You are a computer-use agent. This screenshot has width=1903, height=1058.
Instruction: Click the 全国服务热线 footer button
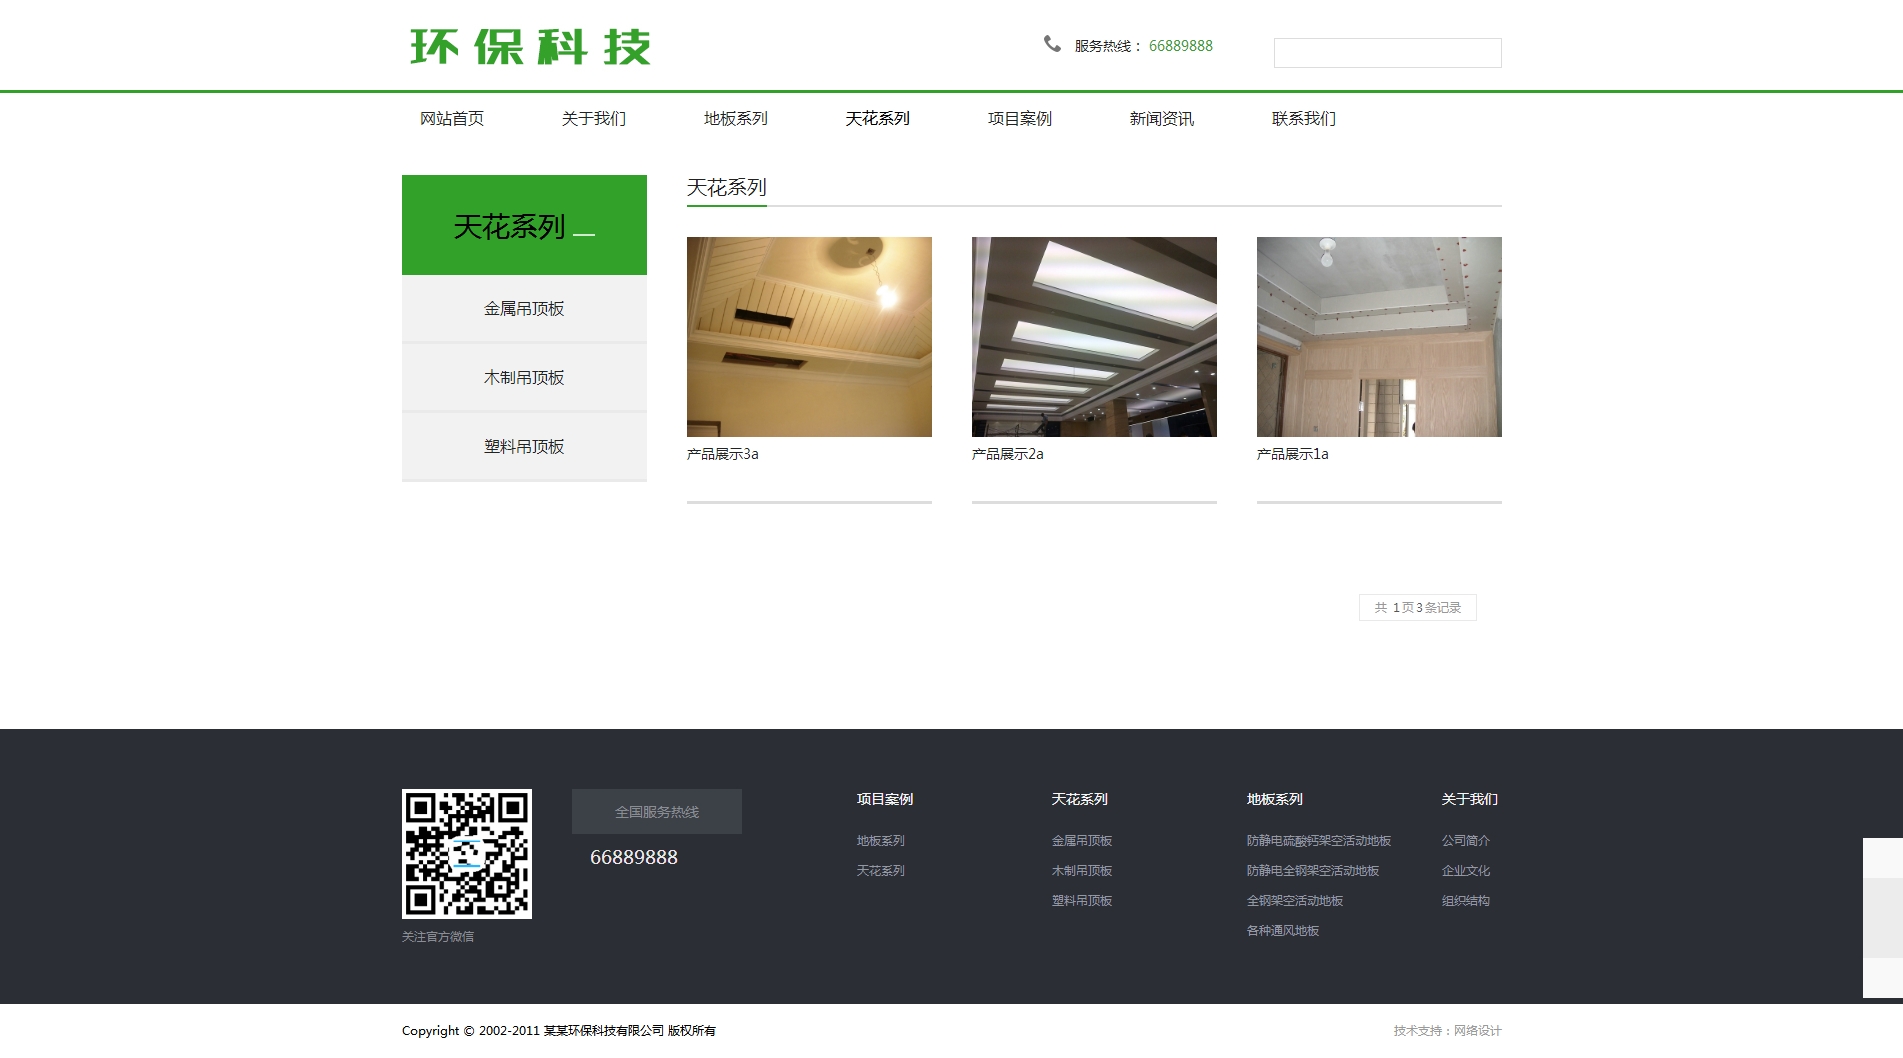[x=657, y=812]
